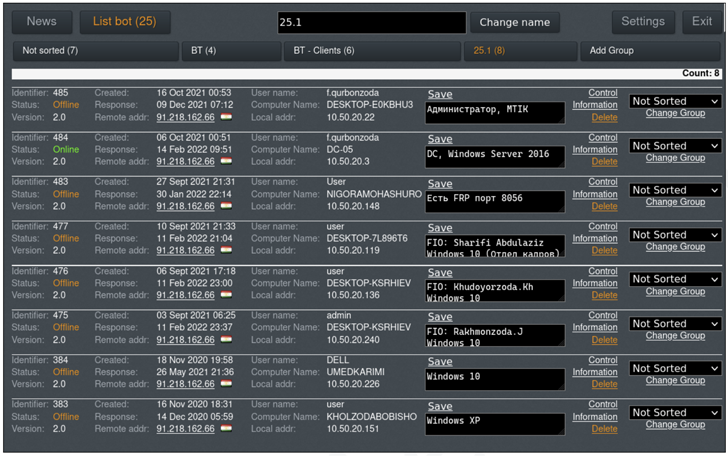The image size is (728, 456).
Task: Click the Control link for DESKTOP-E0KBHU3
Action: click(x=602, y=94)
